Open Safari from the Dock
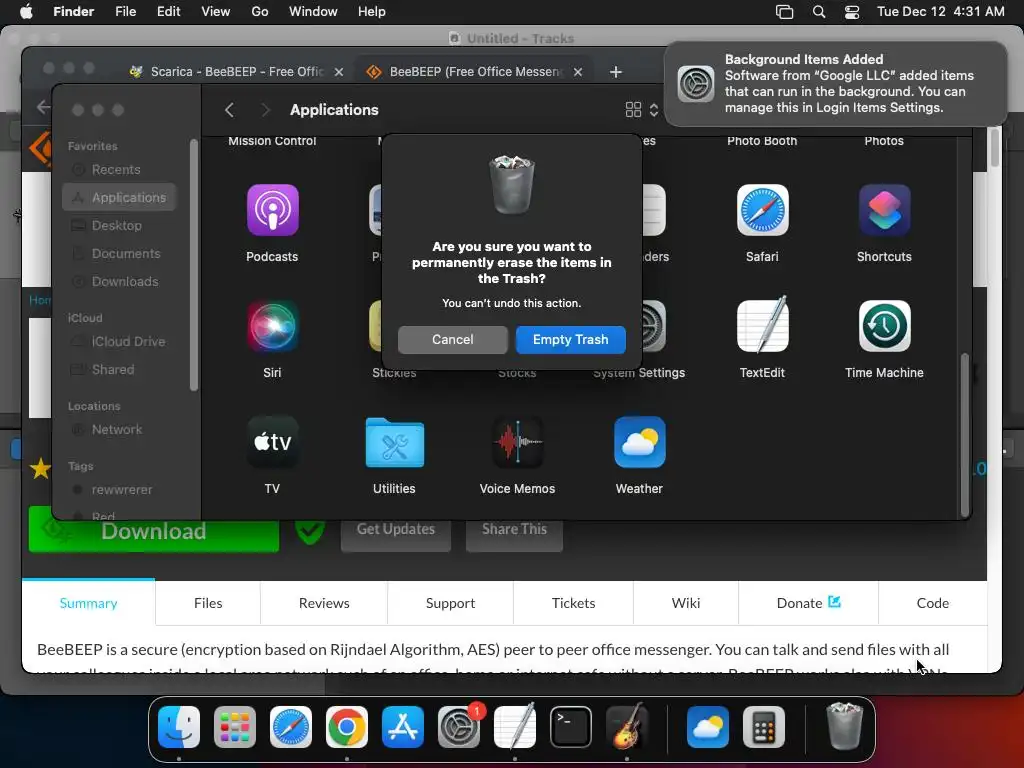This screenshot has height=768, width=1024. click(291, 727)
